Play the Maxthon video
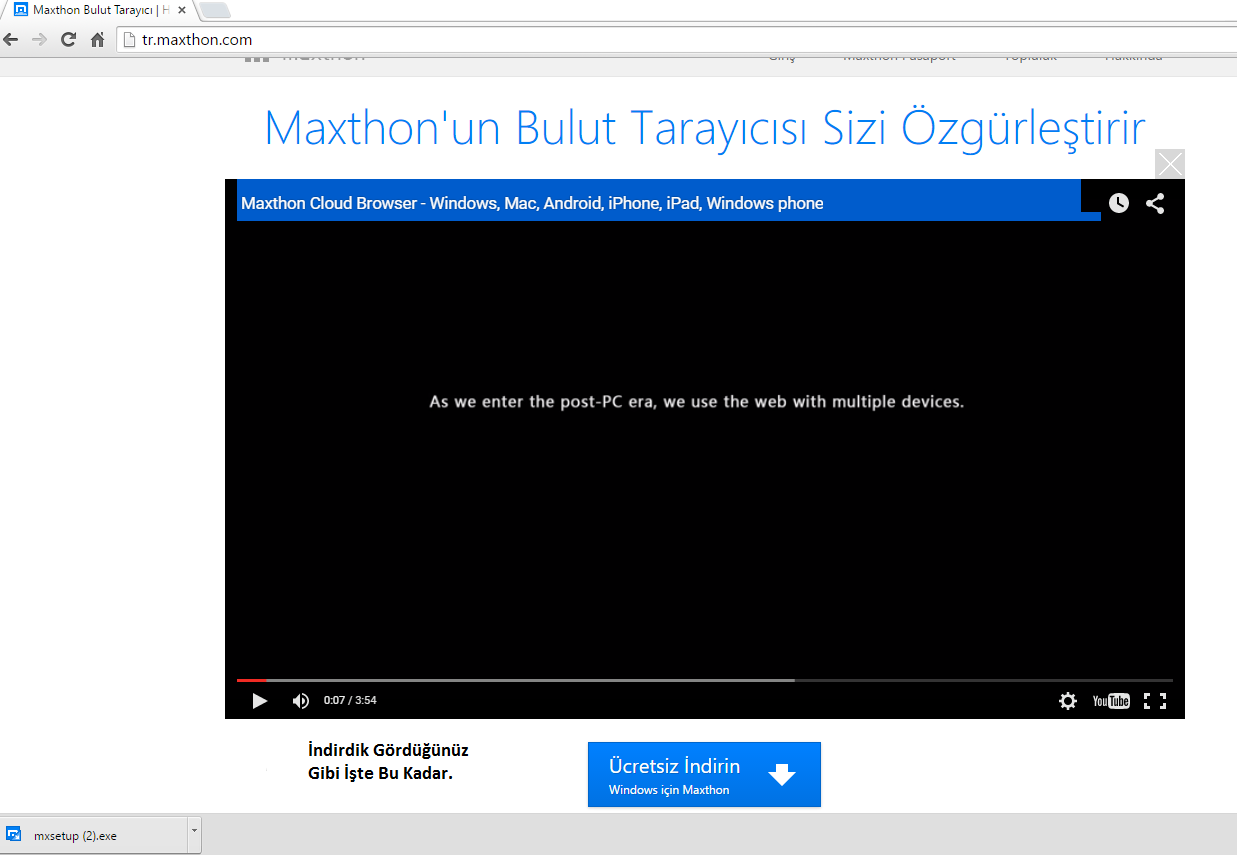 click(x=260, y=701)
